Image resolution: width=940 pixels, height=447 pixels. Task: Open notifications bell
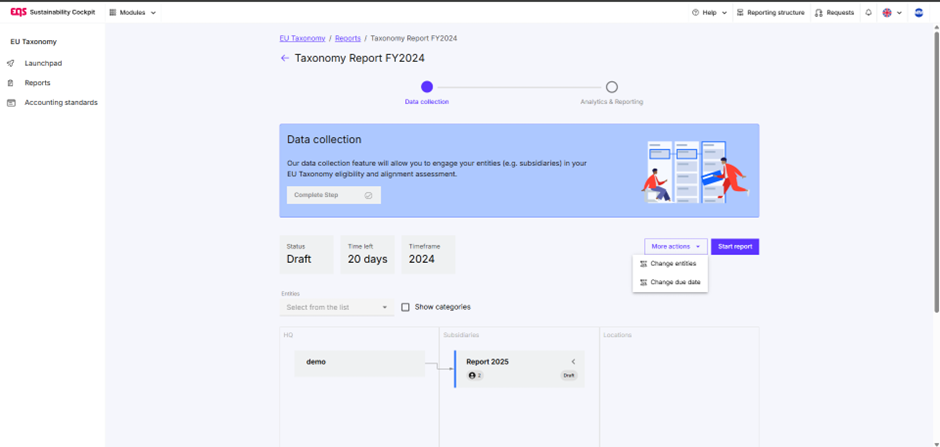point(868,12)
